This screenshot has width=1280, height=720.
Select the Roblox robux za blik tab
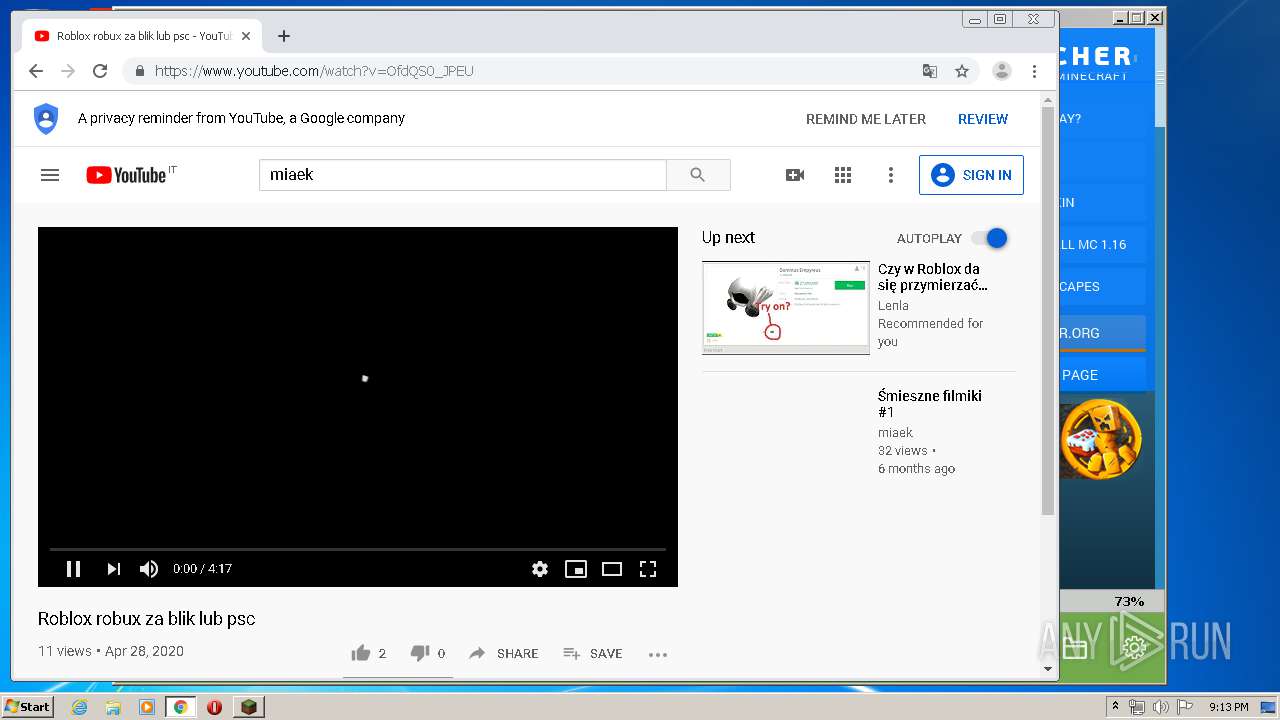tap(142, 36)
